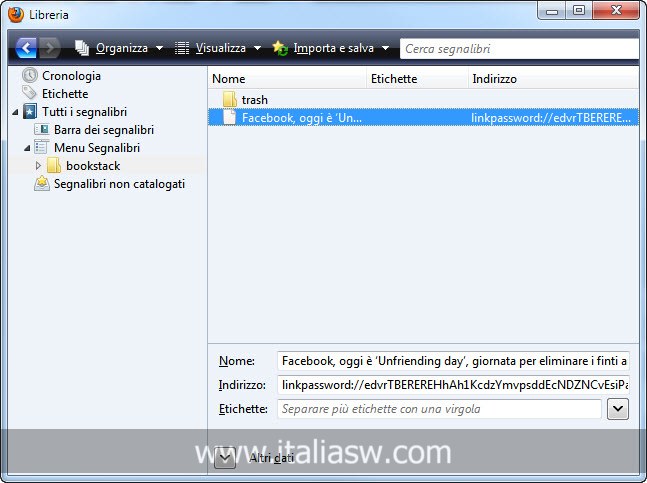This screenshot has width=647, height=483.
Task: Select Cronologia in the sidebar
Action: [x=71, y=76]
